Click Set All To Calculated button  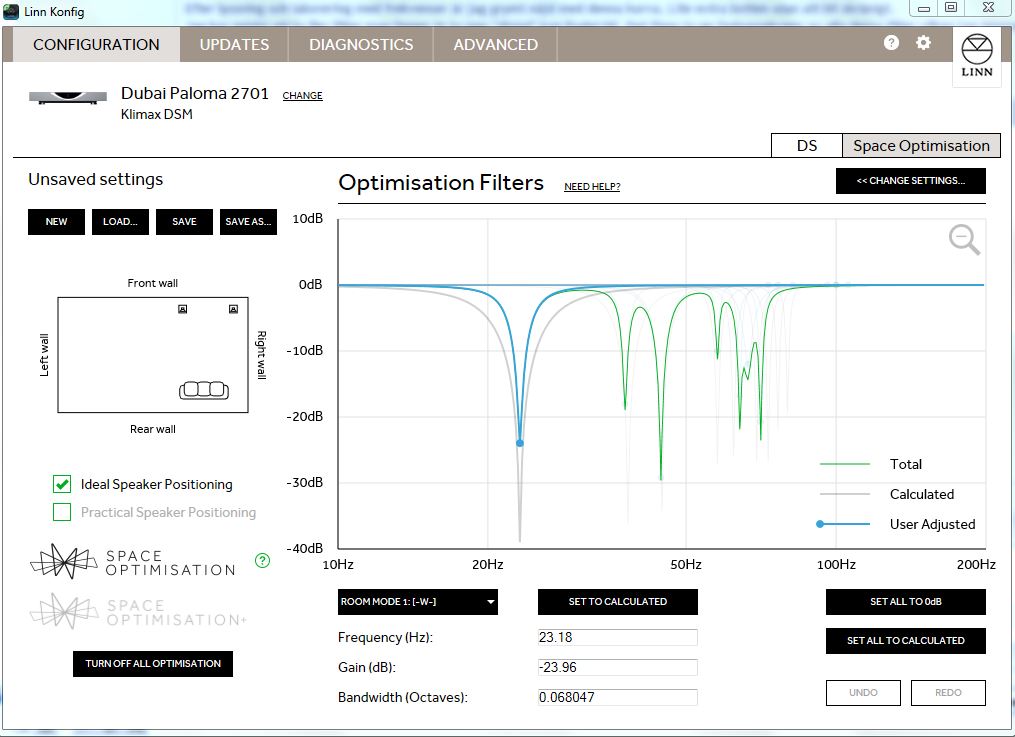905,641
